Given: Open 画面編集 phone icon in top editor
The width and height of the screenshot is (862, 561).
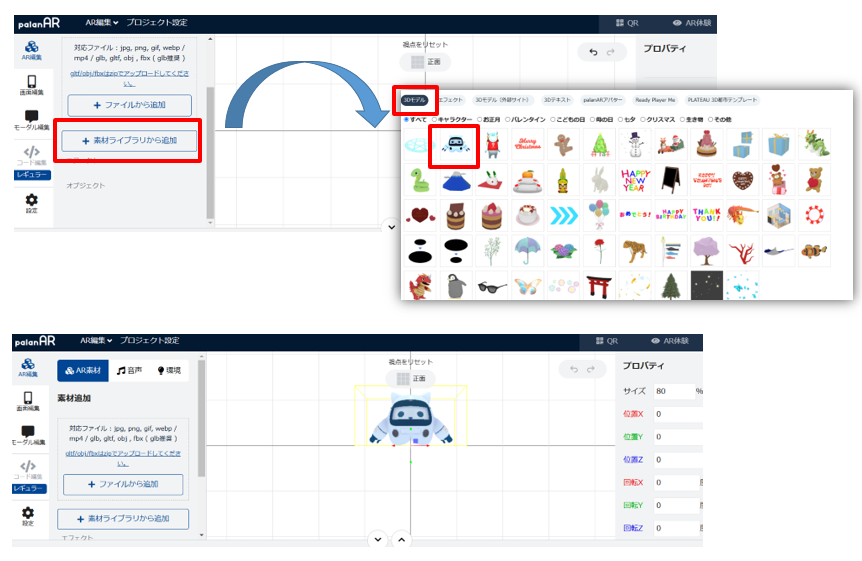Looking at the screenshot, I should 31,85.
